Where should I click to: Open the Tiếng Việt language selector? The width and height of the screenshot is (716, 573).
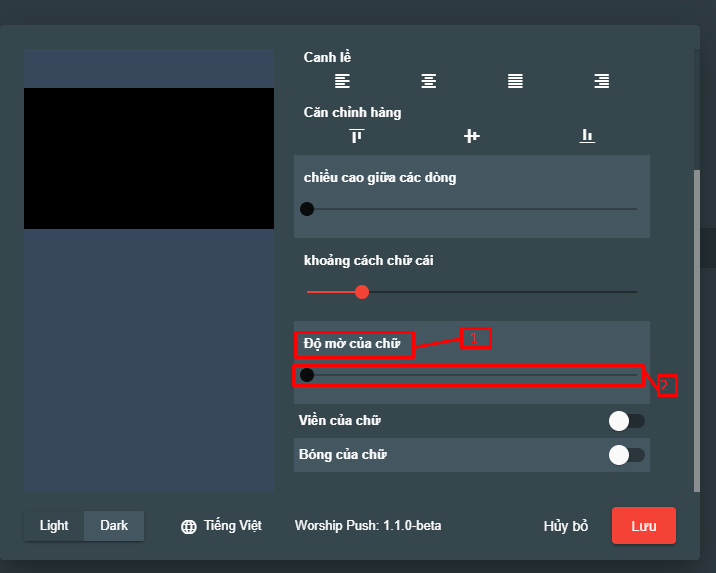221,526
